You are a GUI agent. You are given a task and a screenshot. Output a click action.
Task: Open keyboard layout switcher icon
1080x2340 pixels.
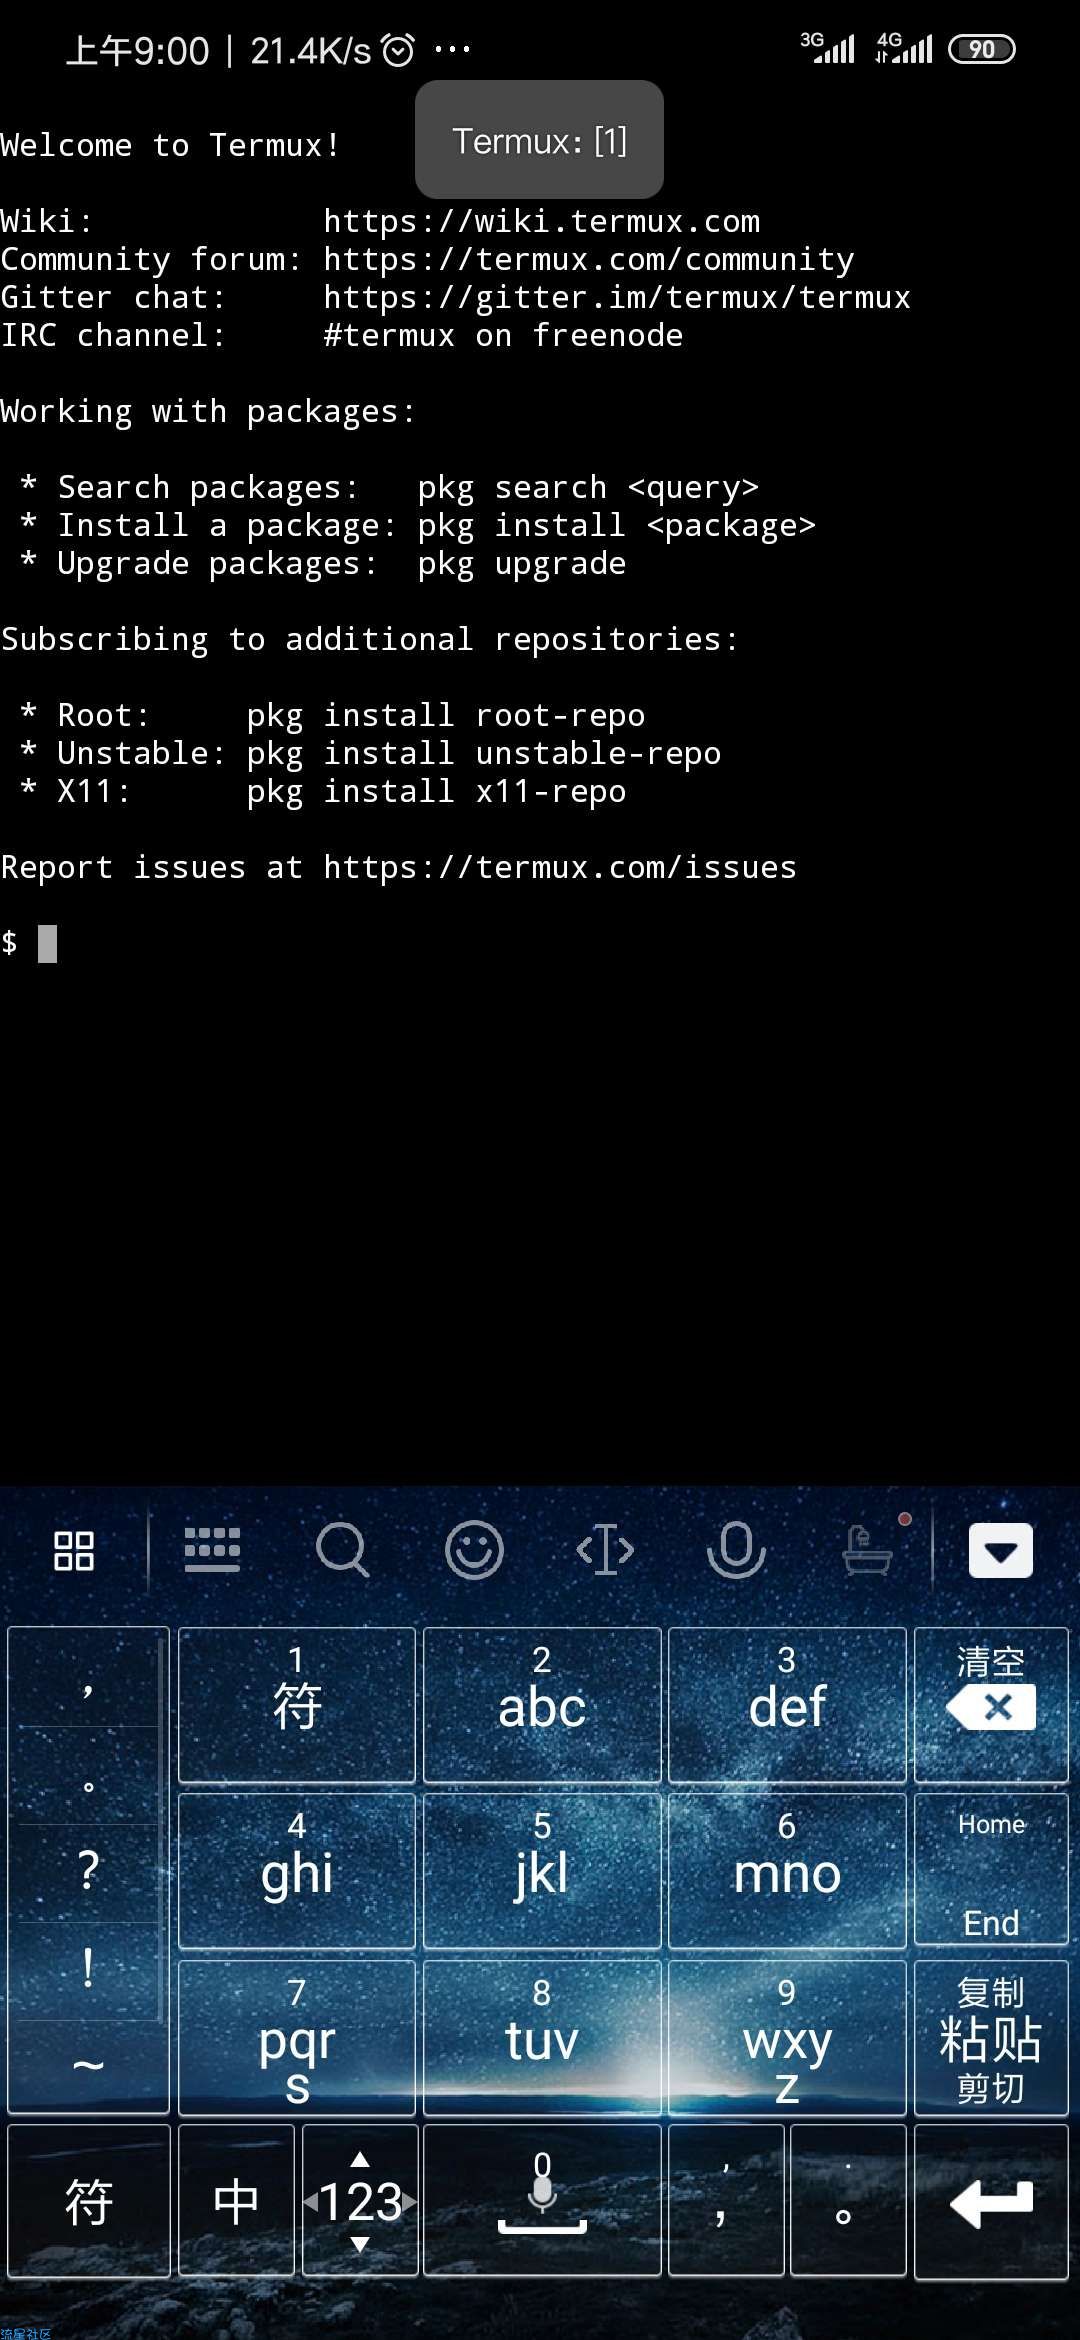point(212,1550)
